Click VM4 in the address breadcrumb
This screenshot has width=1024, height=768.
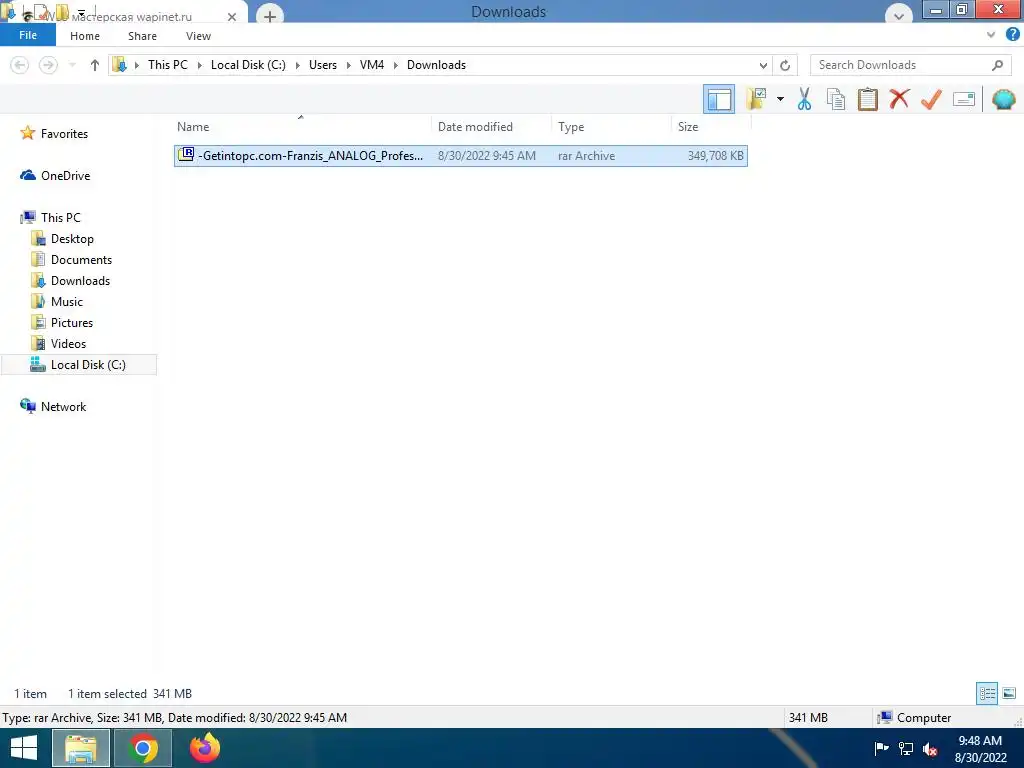pyautogui.click(x=372, y=65)
